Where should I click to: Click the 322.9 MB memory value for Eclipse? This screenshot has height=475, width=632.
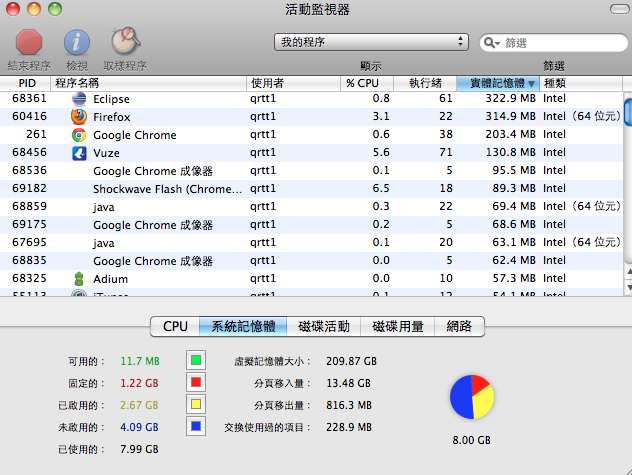click(510, 98)
